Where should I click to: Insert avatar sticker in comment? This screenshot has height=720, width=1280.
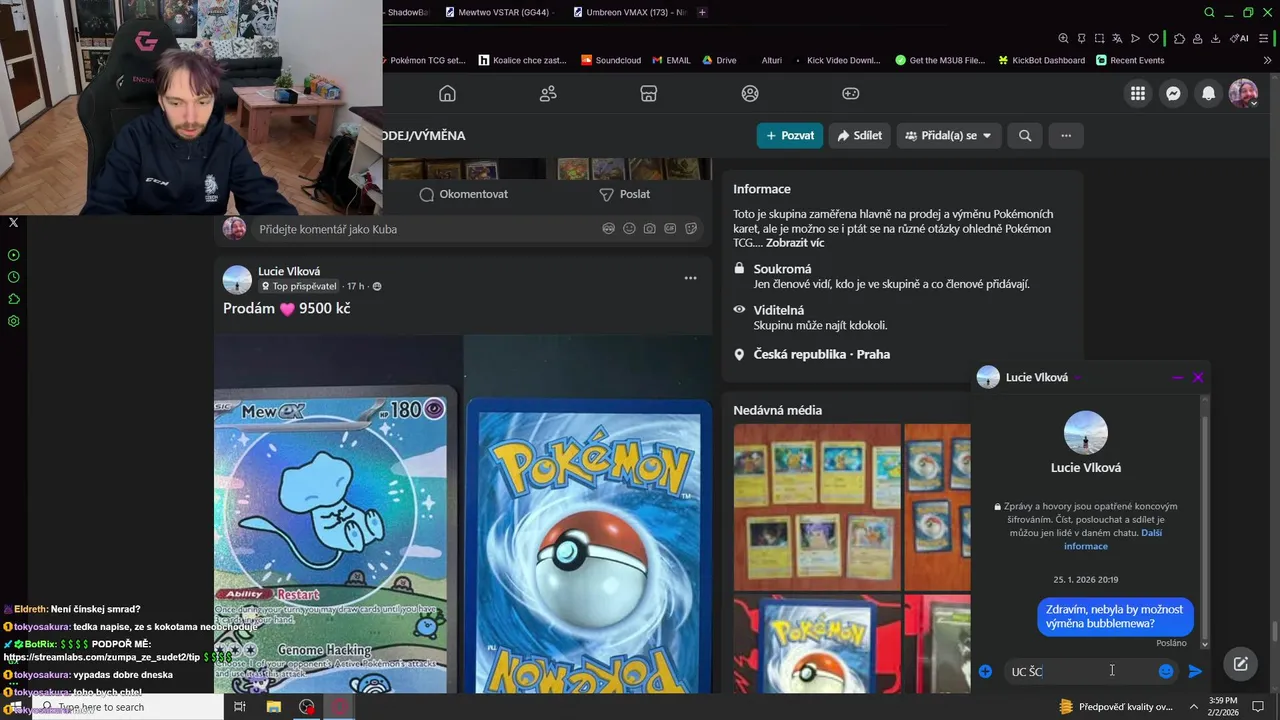coord(608,229)
